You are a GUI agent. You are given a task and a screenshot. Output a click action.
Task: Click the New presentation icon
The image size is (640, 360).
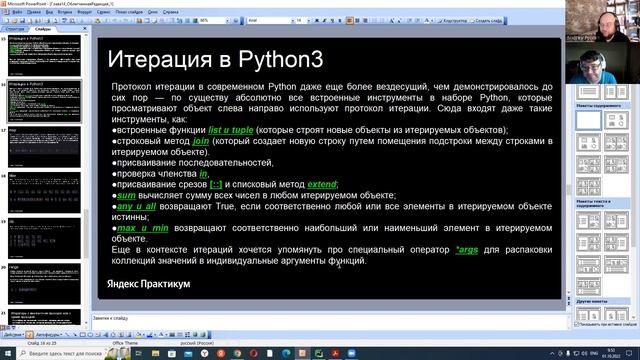pyautogui.click(x=5, y=20)
